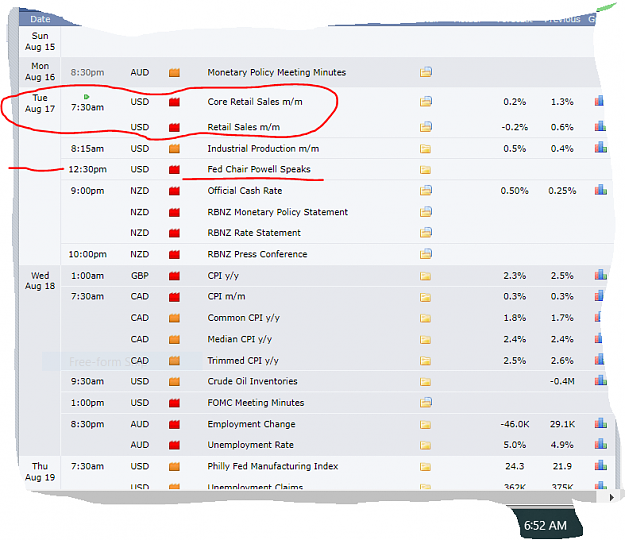The width and height of the screenshot is (625, 540).
Task: Open detail folder for RBNZ Monetary Policy Statement
Action: [x=425, y=212]
